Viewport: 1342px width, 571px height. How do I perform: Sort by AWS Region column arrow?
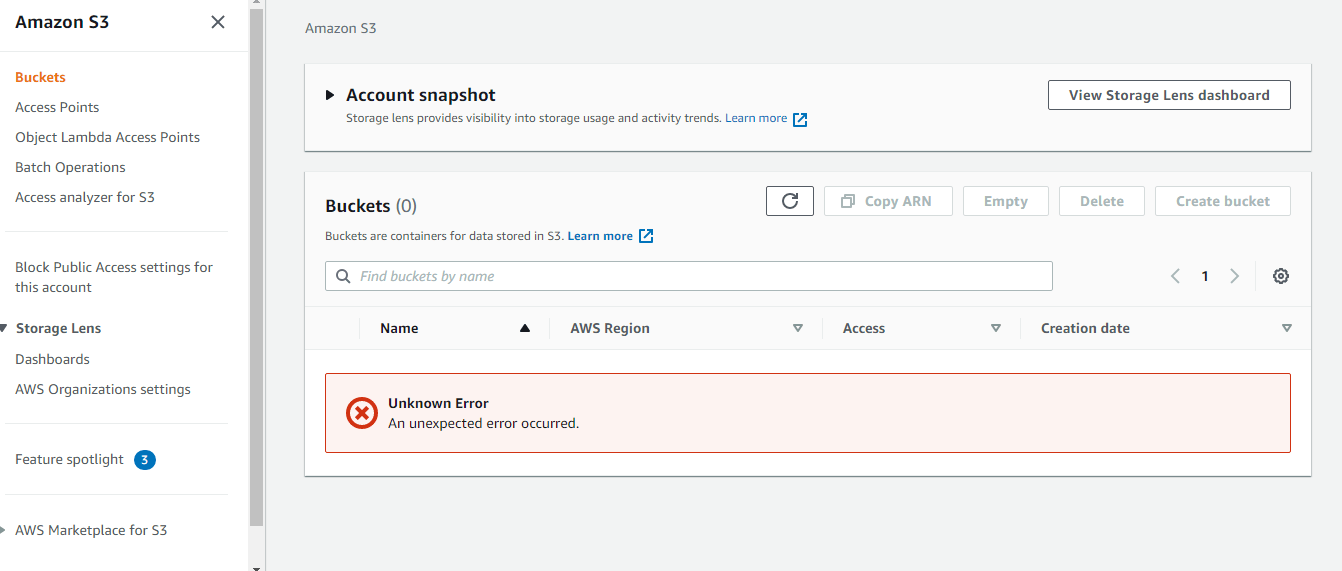click(x=798, y=328)
